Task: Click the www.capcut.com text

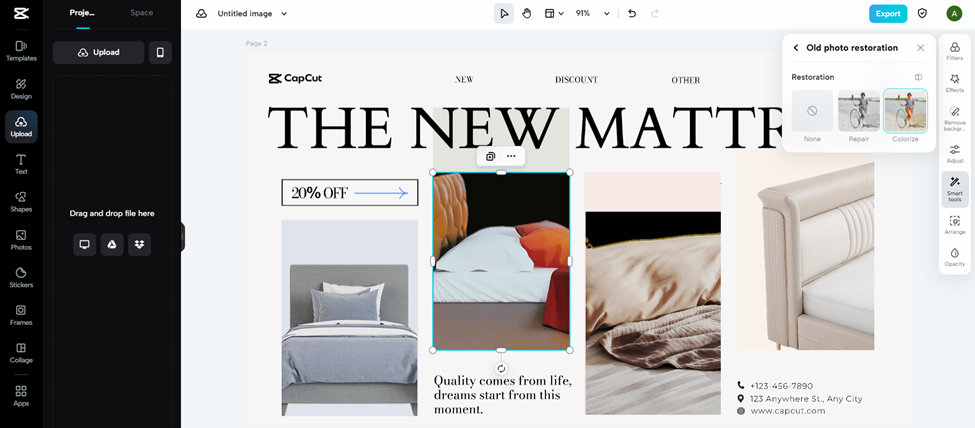Action: click(x=788, y=411)
